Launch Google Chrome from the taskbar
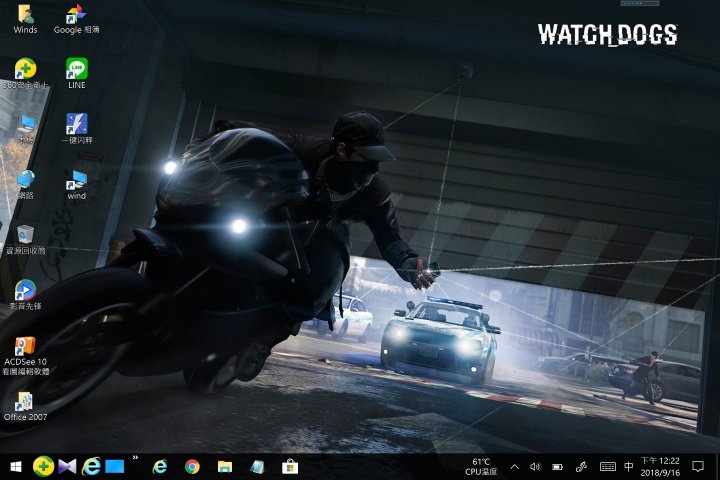This screenshot has width=720, height=480. (192, 467)
